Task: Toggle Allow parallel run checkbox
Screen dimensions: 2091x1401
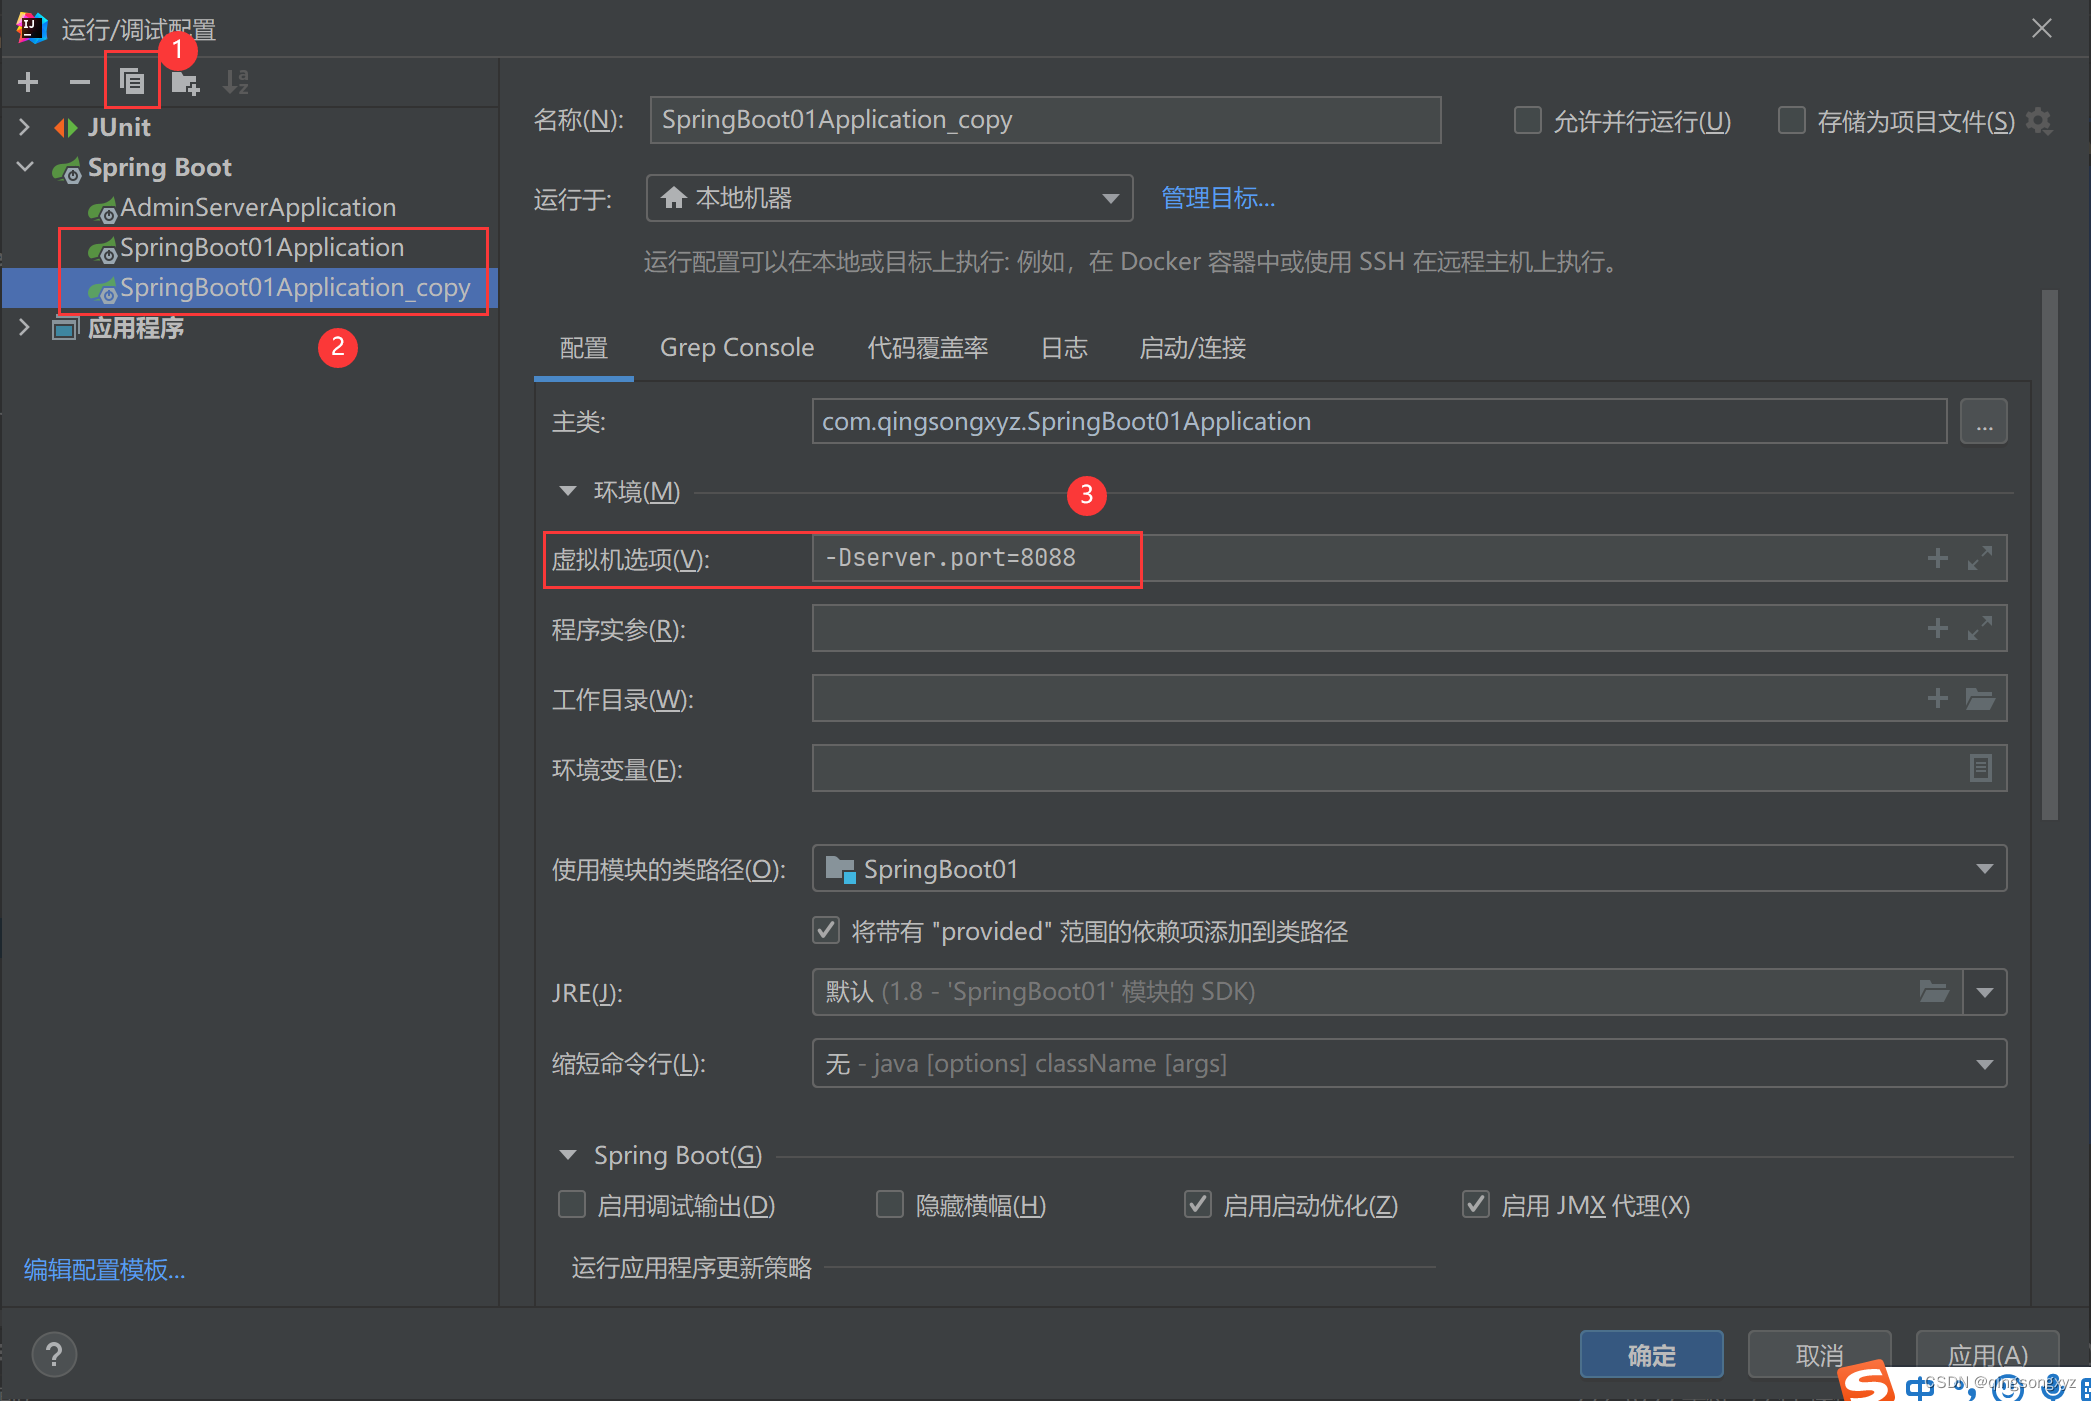Action: pyautogui.click(x=1527, y=121)
